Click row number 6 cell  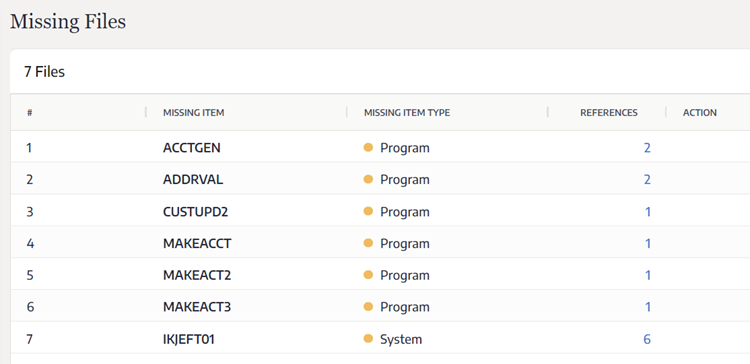click(30, 307)
